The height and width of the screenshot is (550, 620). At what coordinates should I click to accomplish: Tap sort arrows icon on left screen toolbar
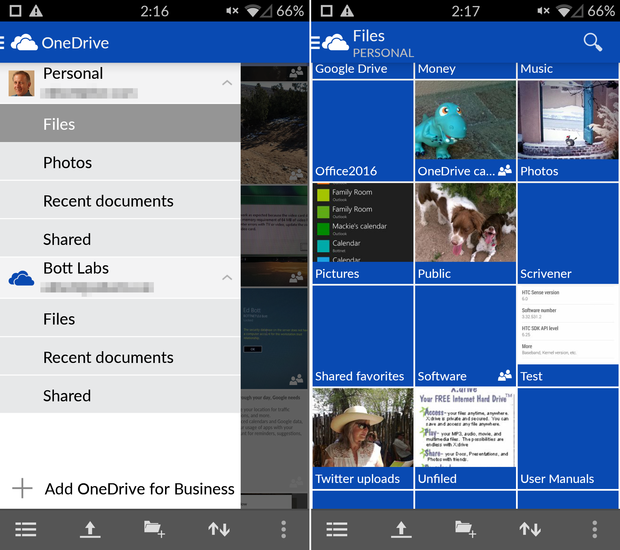[219, 529]
